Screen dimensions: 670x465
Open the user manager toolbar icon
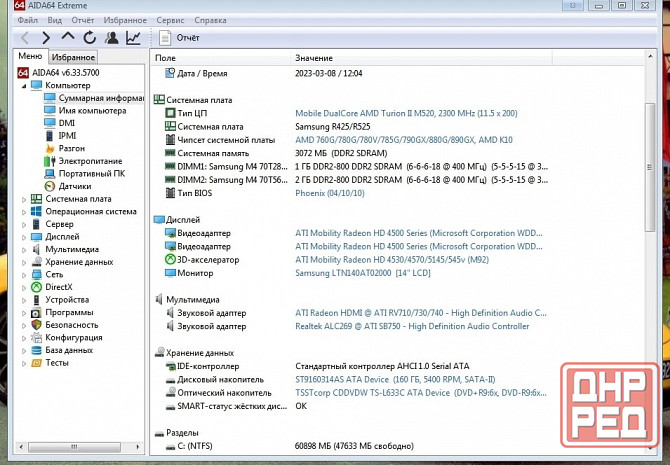pos(111,38)
